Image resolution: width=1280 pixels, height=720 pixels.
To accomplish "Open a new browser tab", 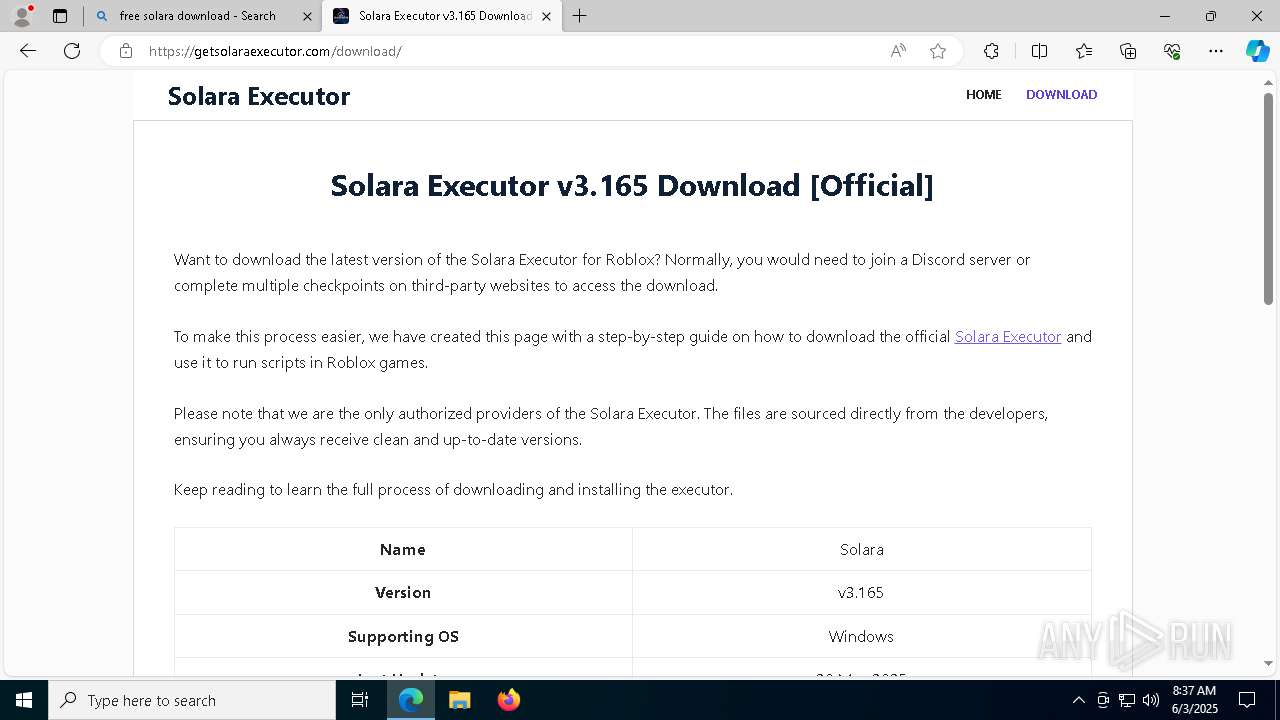I will (579, 16).
